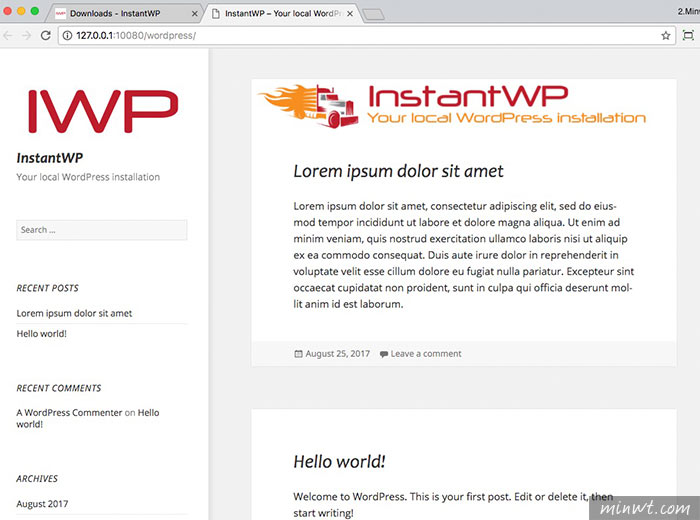Open the Hello world! recent post link
The height and width of the screenshot is (520, 700).
coord(42,333)
